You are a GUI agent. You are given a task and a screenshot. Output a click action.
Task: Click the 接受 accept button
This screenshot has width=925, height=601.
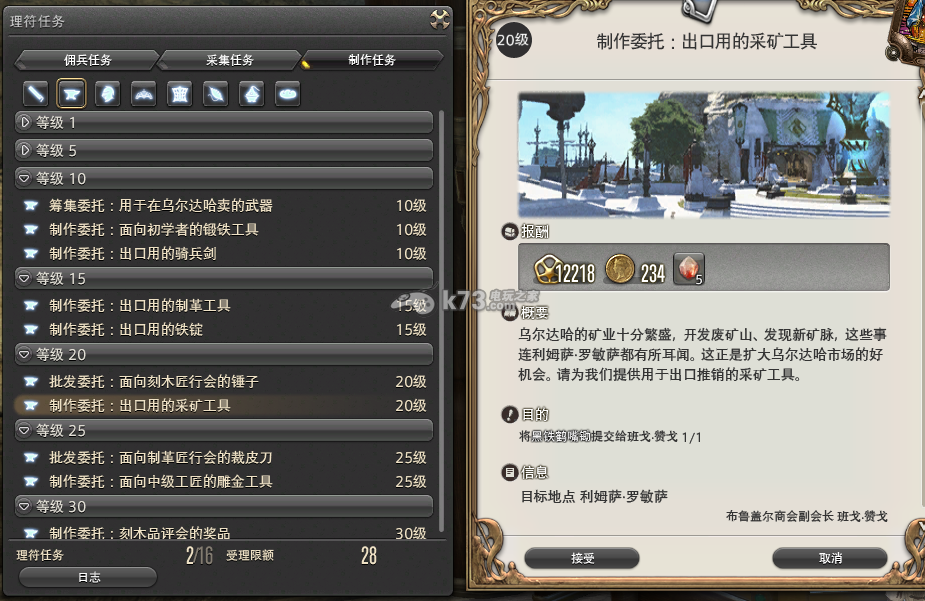[582, 558]
